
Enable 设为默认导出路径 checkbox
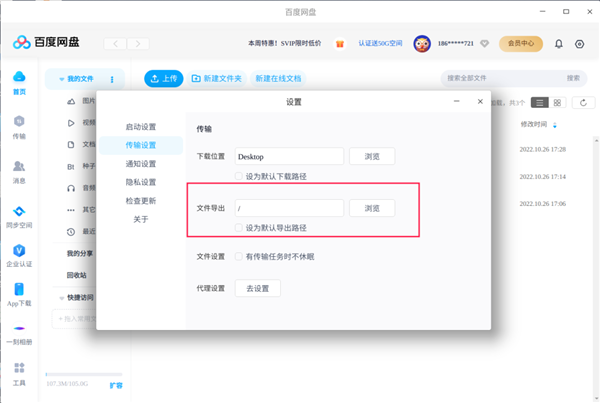pos(238,227)
